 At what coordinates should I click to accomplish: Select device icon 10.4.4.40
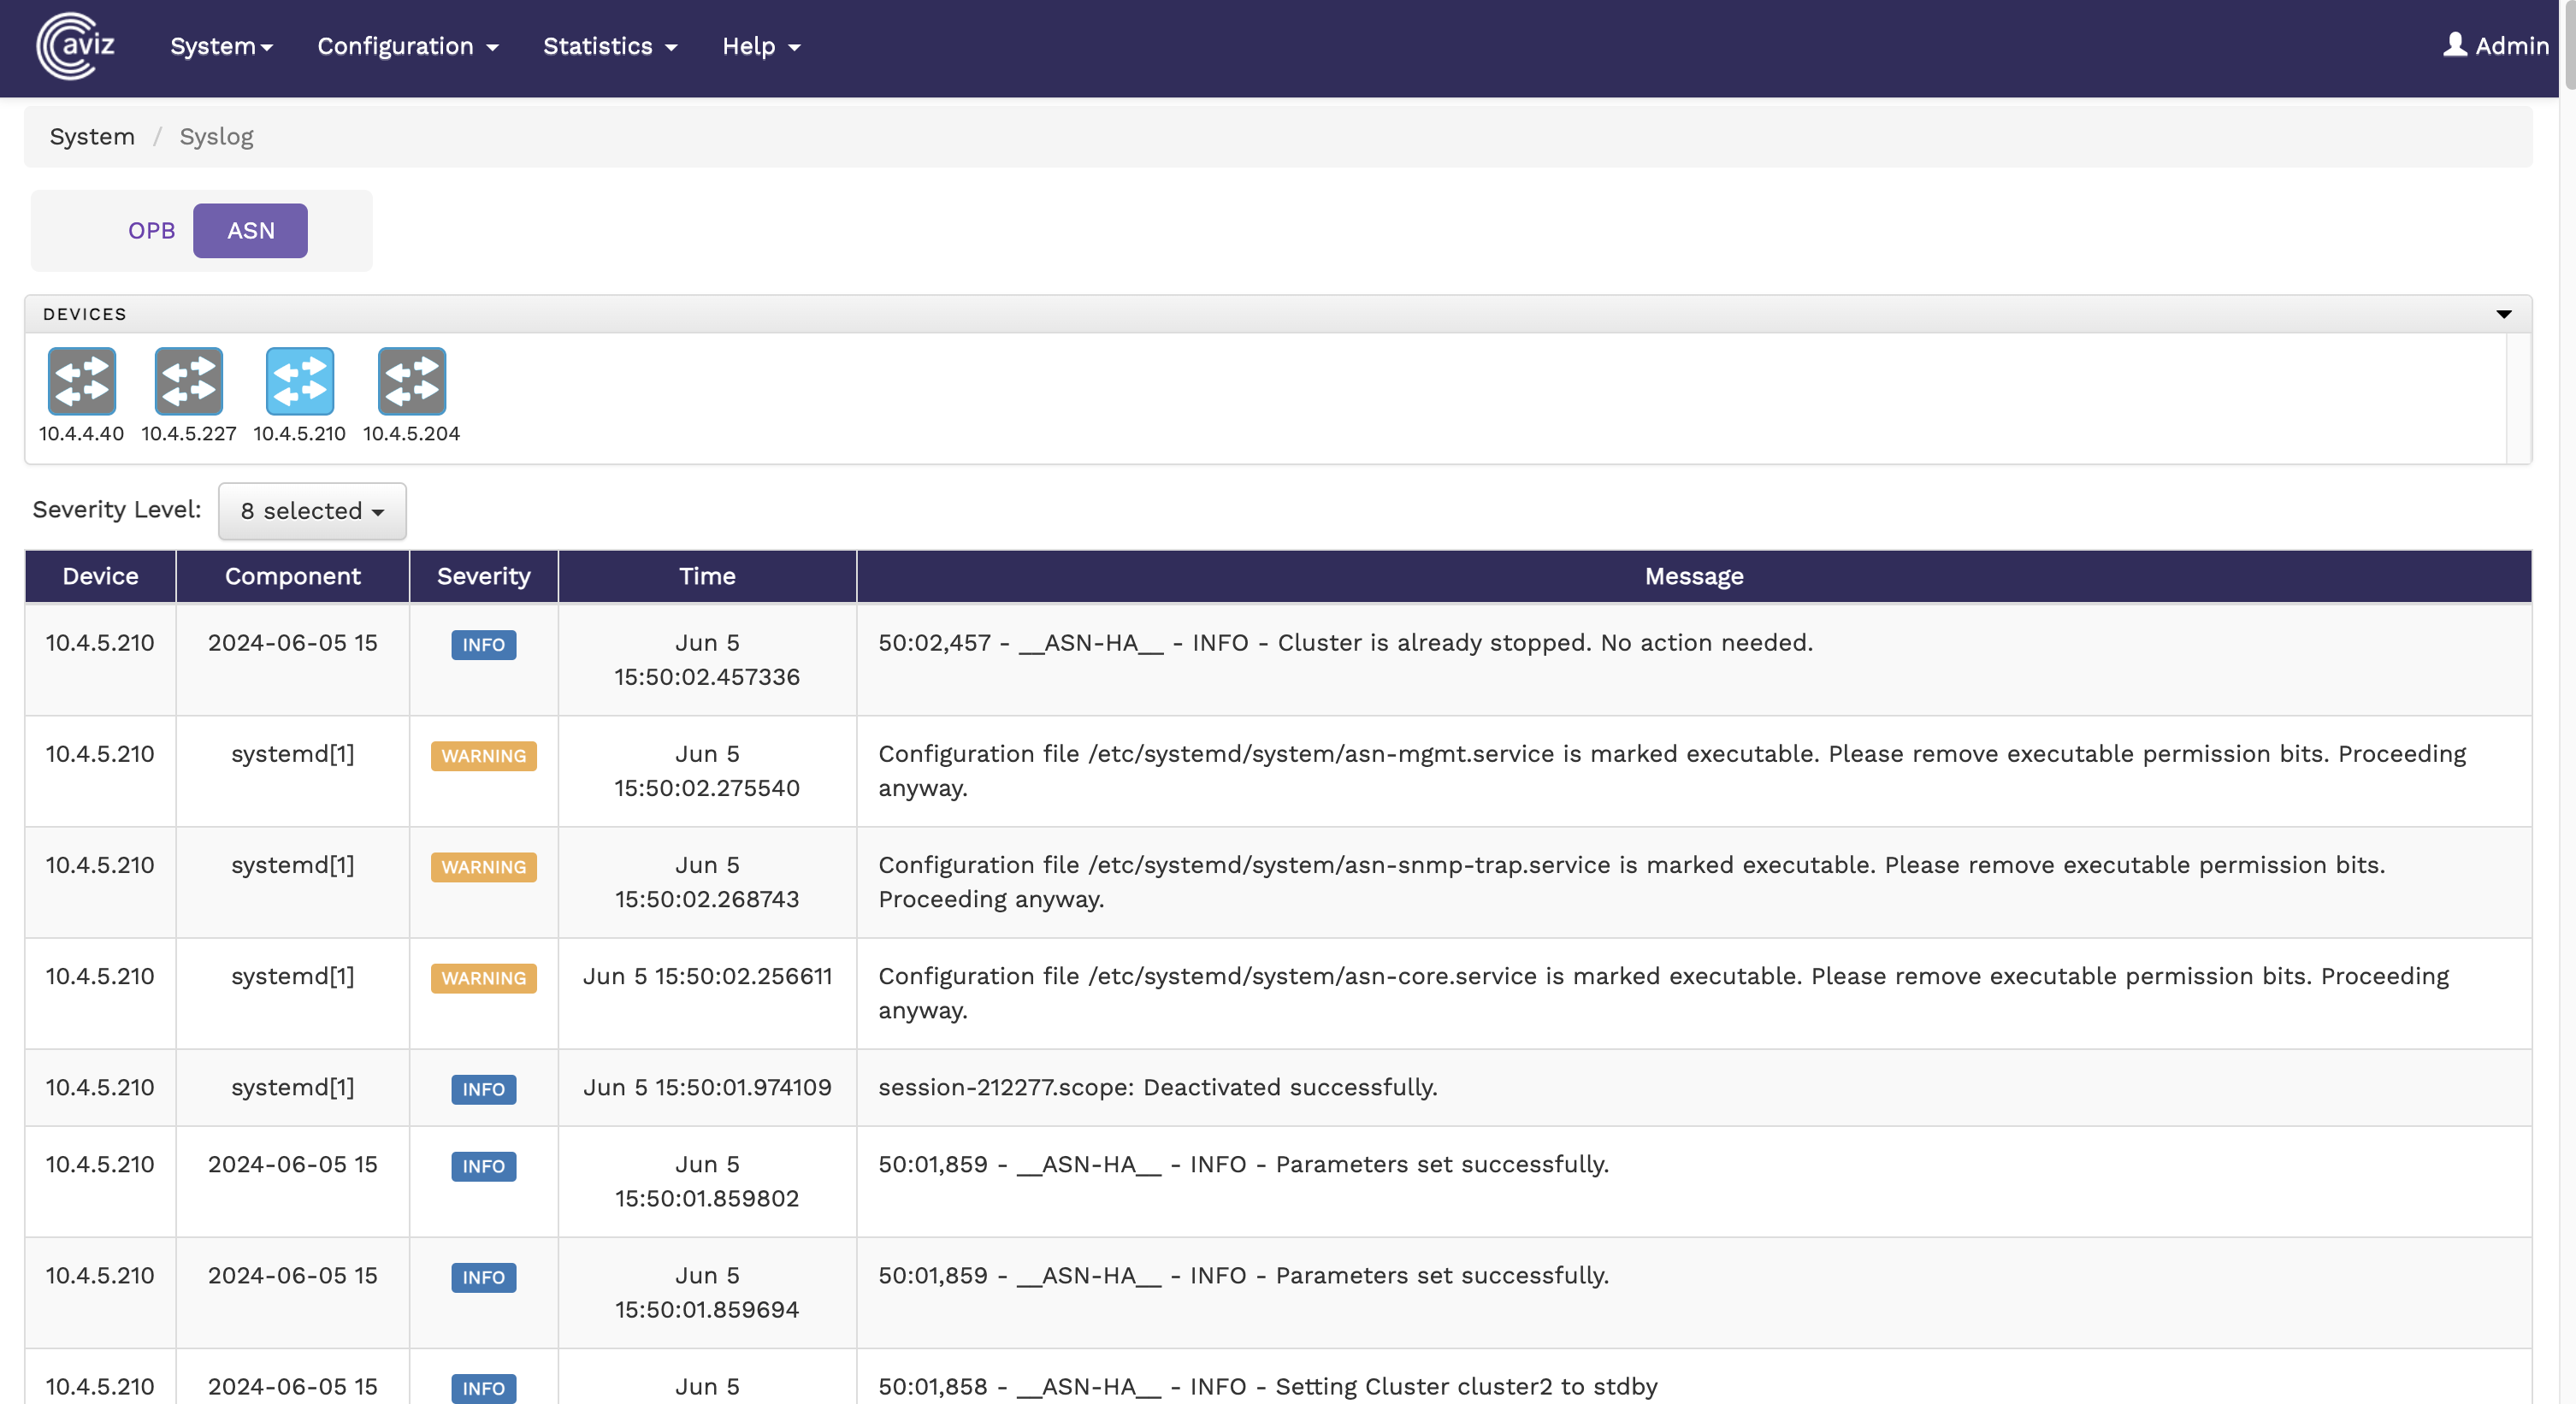(x=81, y=381)
